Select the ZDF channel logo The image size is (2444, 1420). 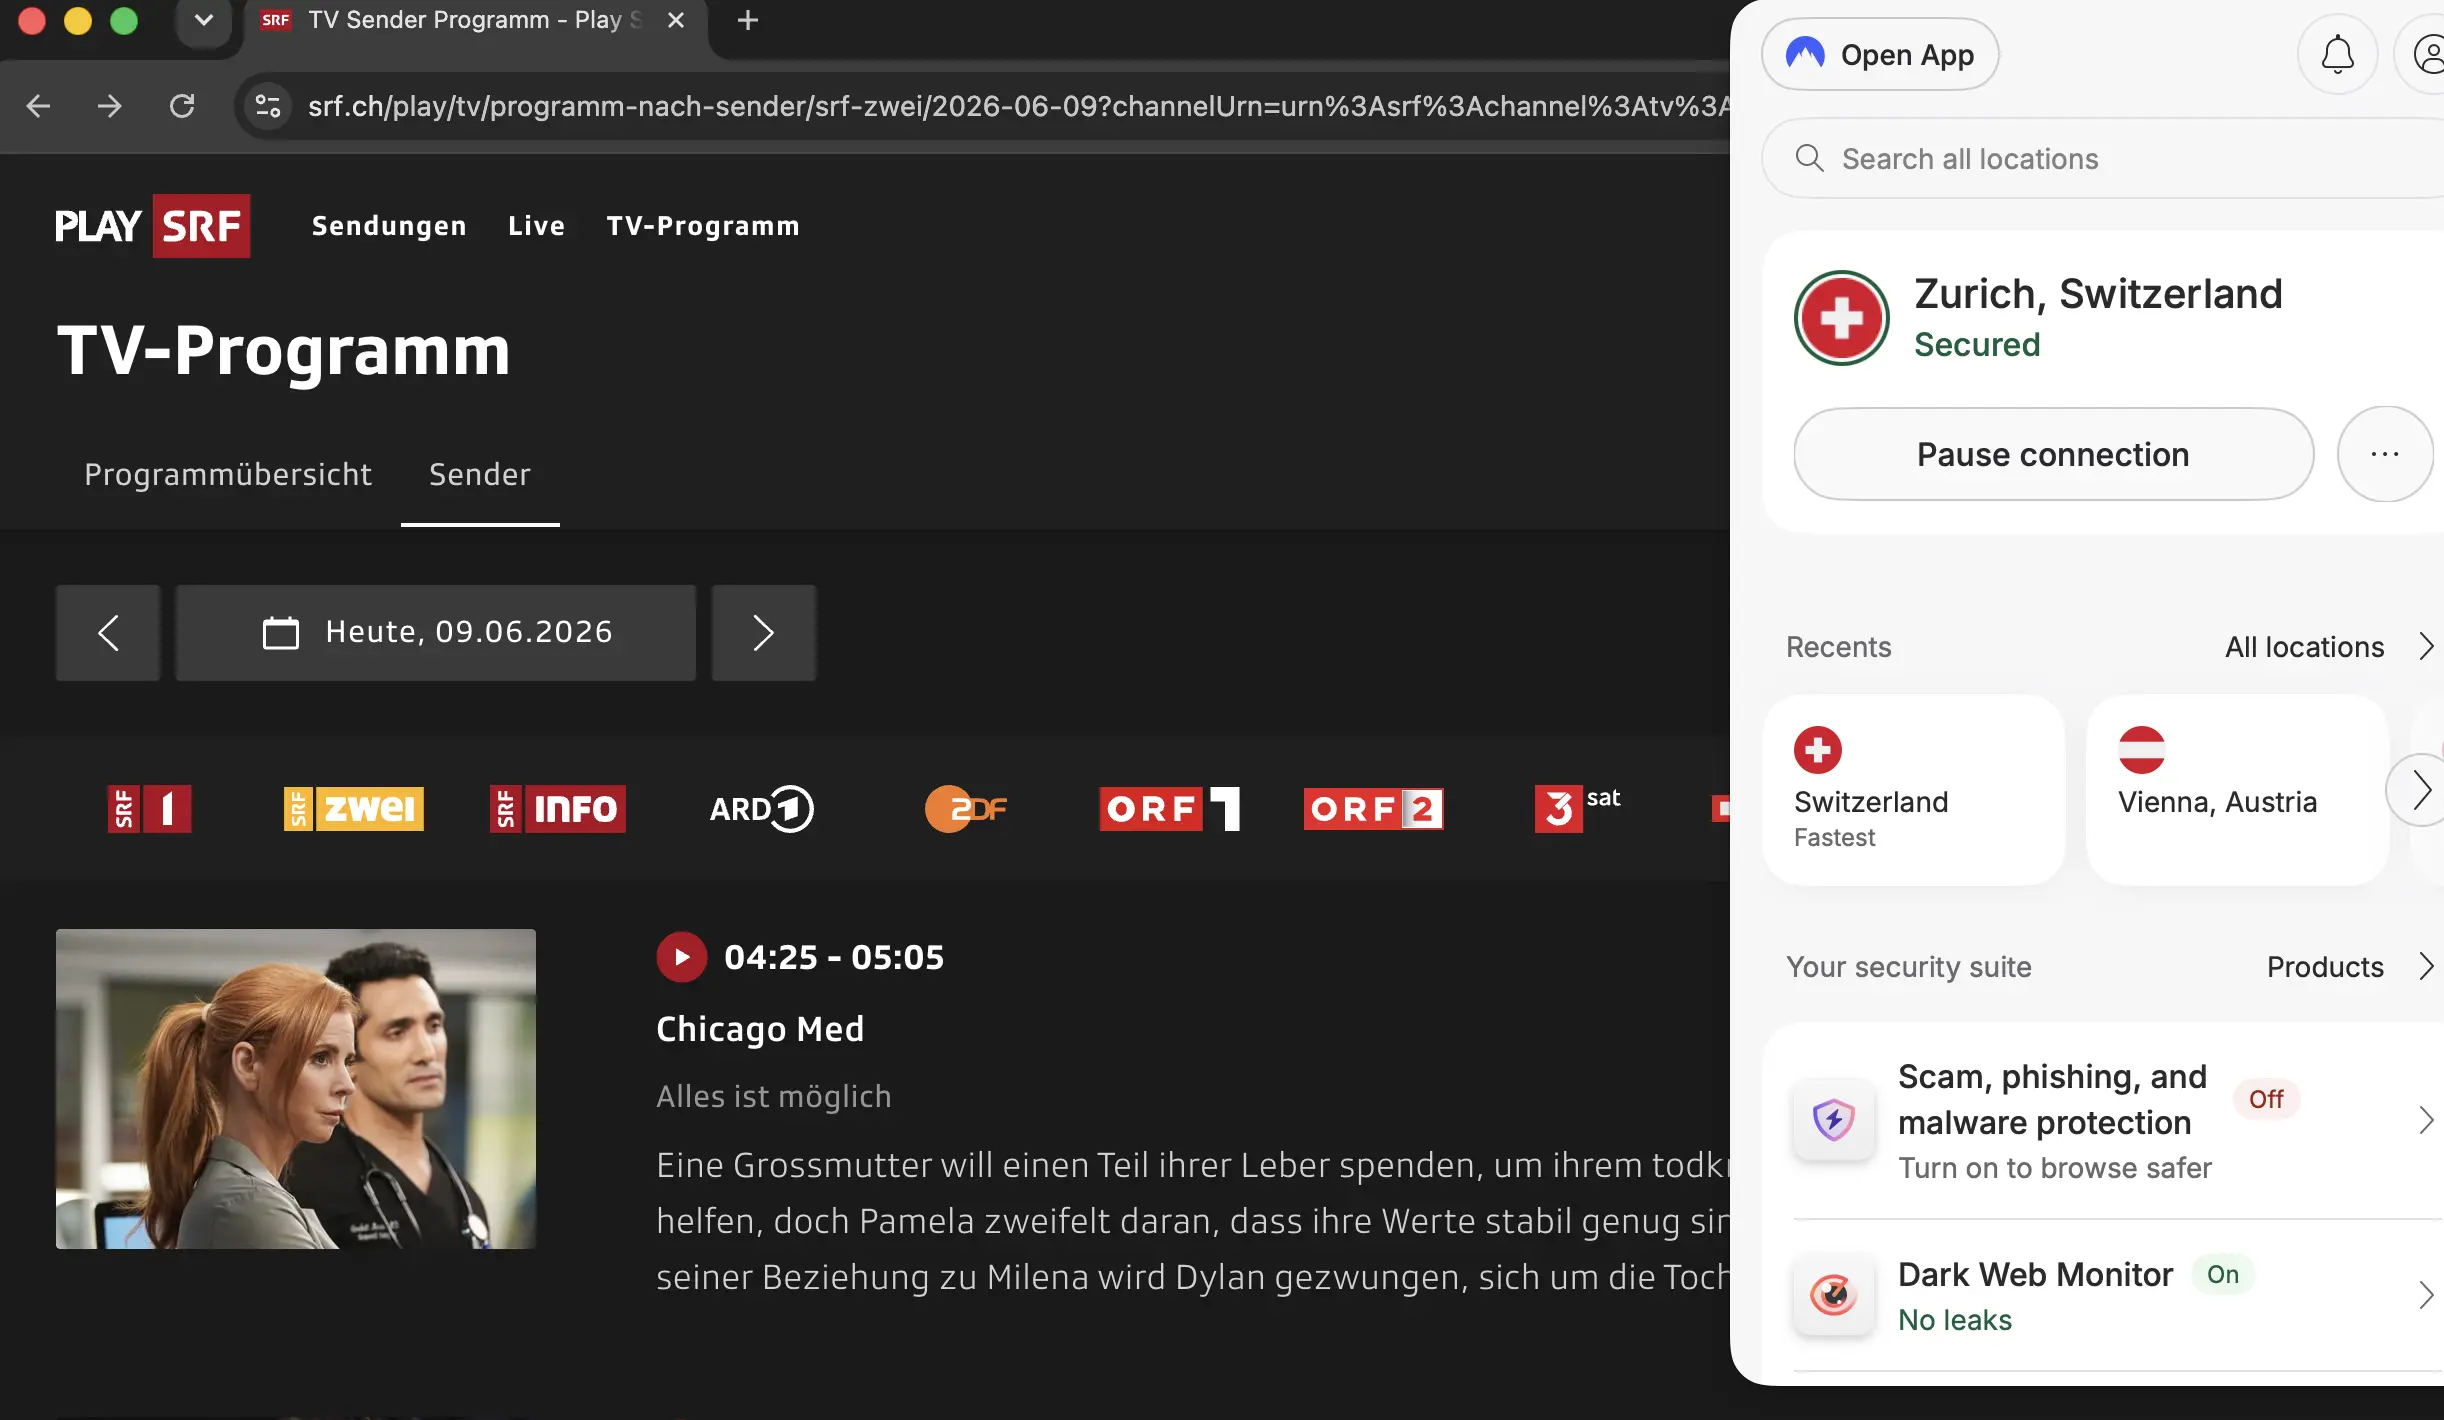click(966, 809)
